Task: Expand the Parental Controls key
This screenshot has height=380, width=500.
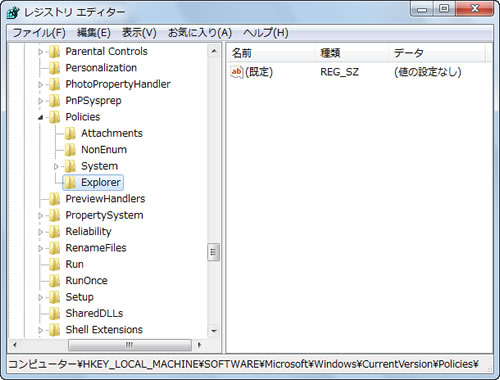Action: (x=41, y=52)
